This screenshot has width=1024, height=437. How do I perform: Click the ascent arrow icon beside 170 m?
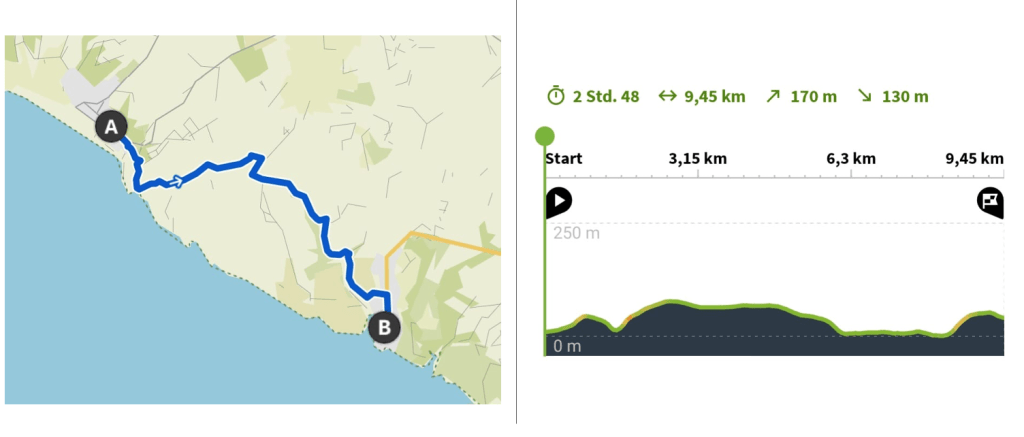click(x=773, y=96)
